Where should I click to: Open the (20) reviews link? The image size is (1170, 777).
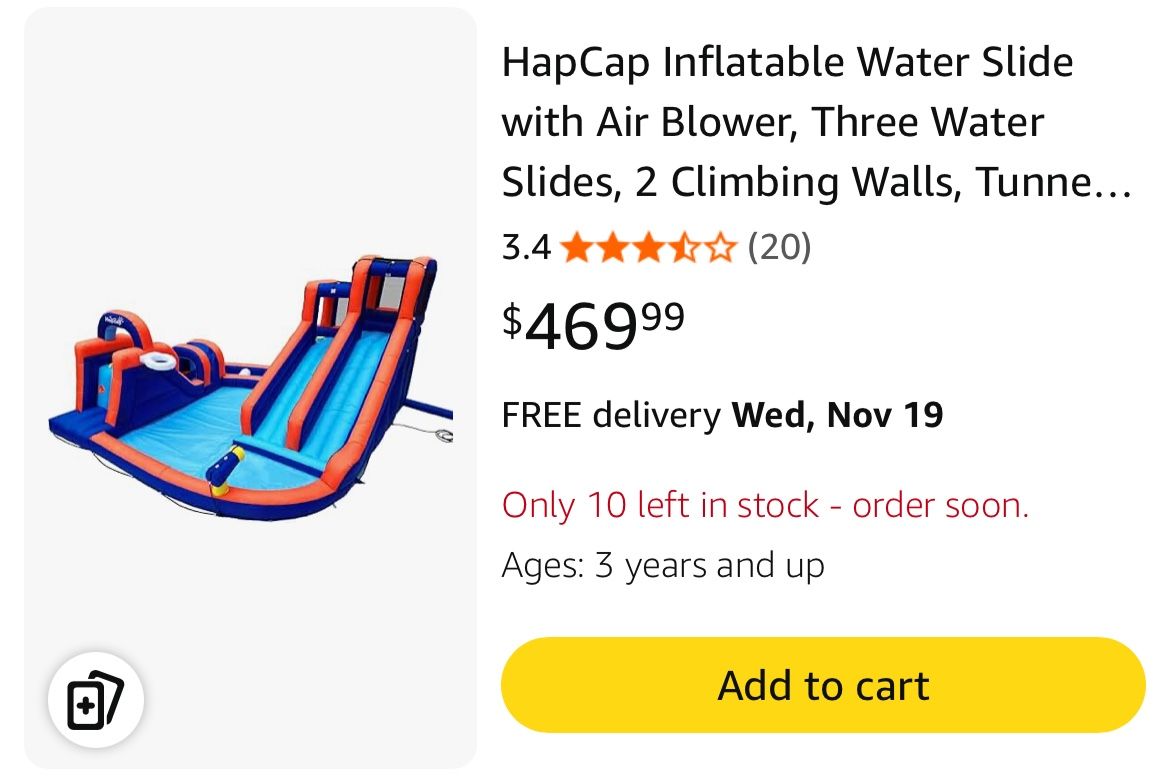(x=780, y=247)
